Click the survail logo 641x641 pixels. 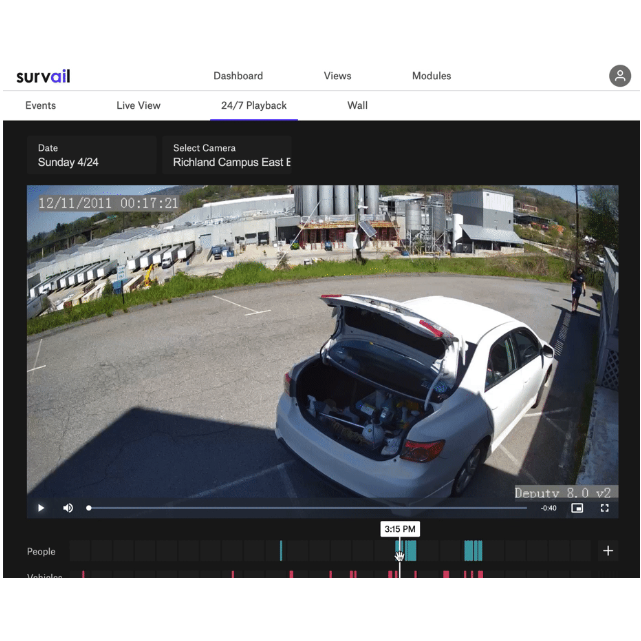pyautogui.click(x=43, y=76)
